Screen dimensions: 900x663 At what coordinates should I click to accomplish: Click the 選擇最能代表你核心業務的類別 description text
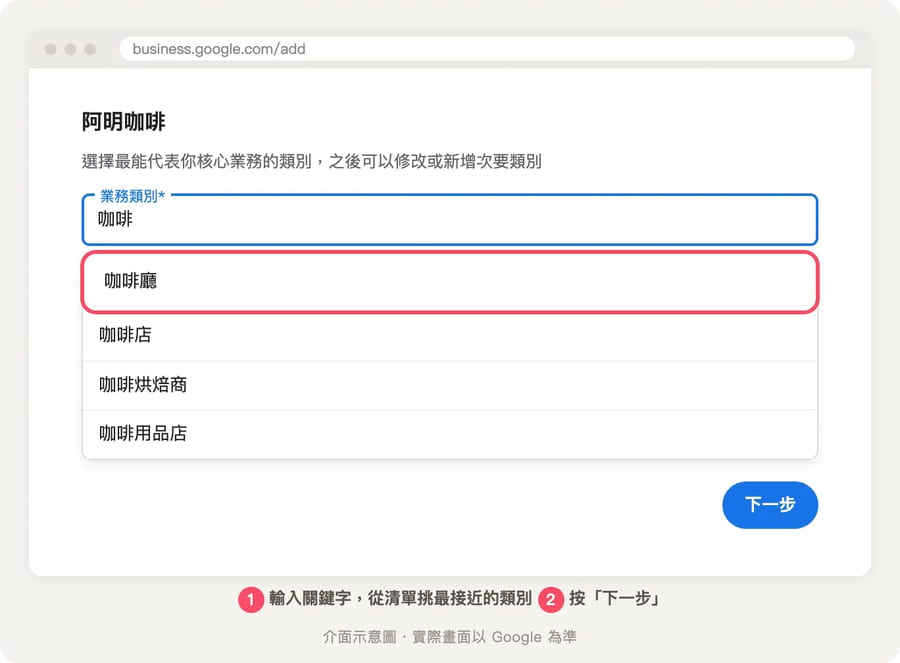[312, 161]
